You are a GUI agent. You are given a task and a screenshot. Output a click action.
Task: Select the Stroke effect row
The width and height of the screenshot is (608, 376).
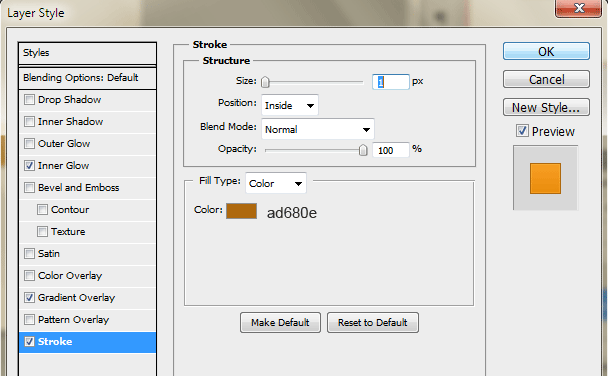(x=88, y=342)
